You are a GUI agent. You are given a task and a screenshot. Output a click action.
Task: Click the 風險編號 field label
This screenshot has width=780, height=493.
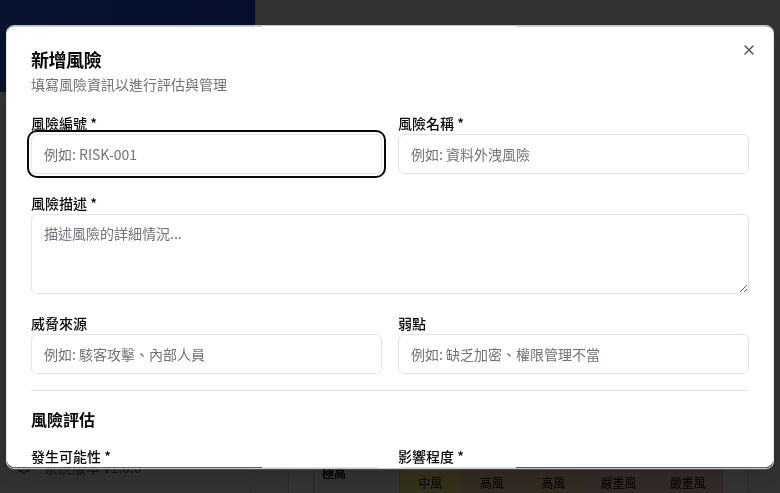click(63, 124)
